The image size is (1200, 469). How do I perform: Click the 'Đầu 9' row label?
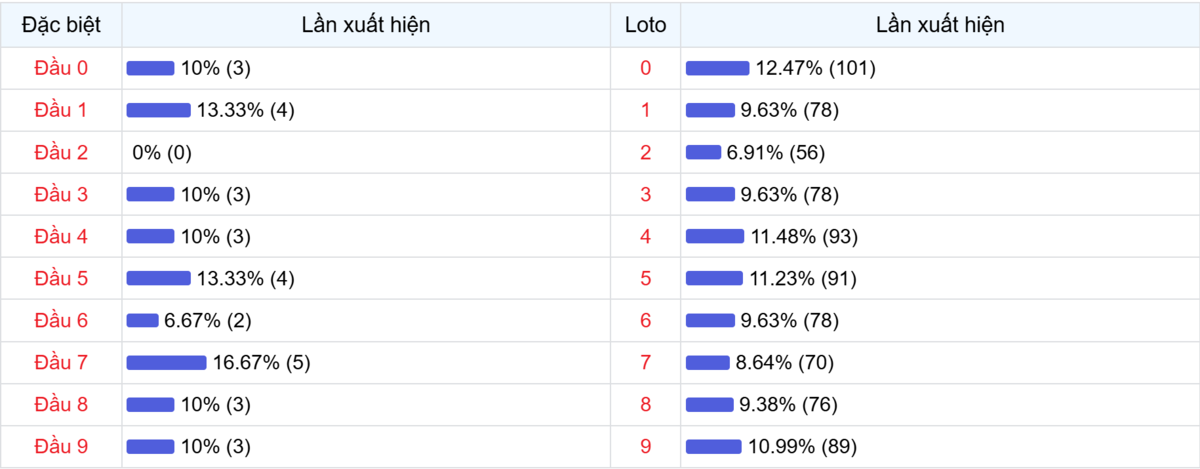point(61,446)
